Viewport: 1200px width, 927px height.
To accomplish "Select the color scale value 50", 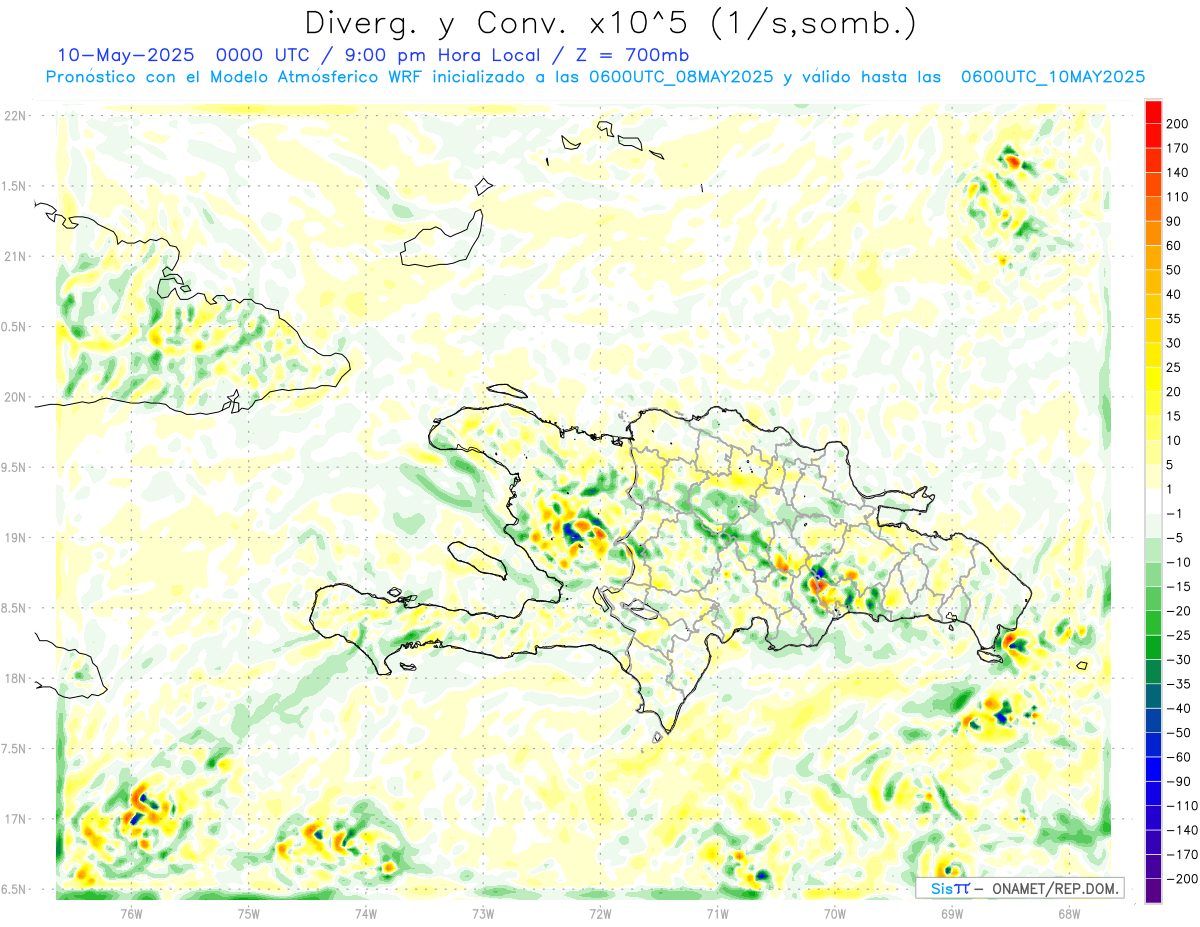I will tap(1175, 270).
